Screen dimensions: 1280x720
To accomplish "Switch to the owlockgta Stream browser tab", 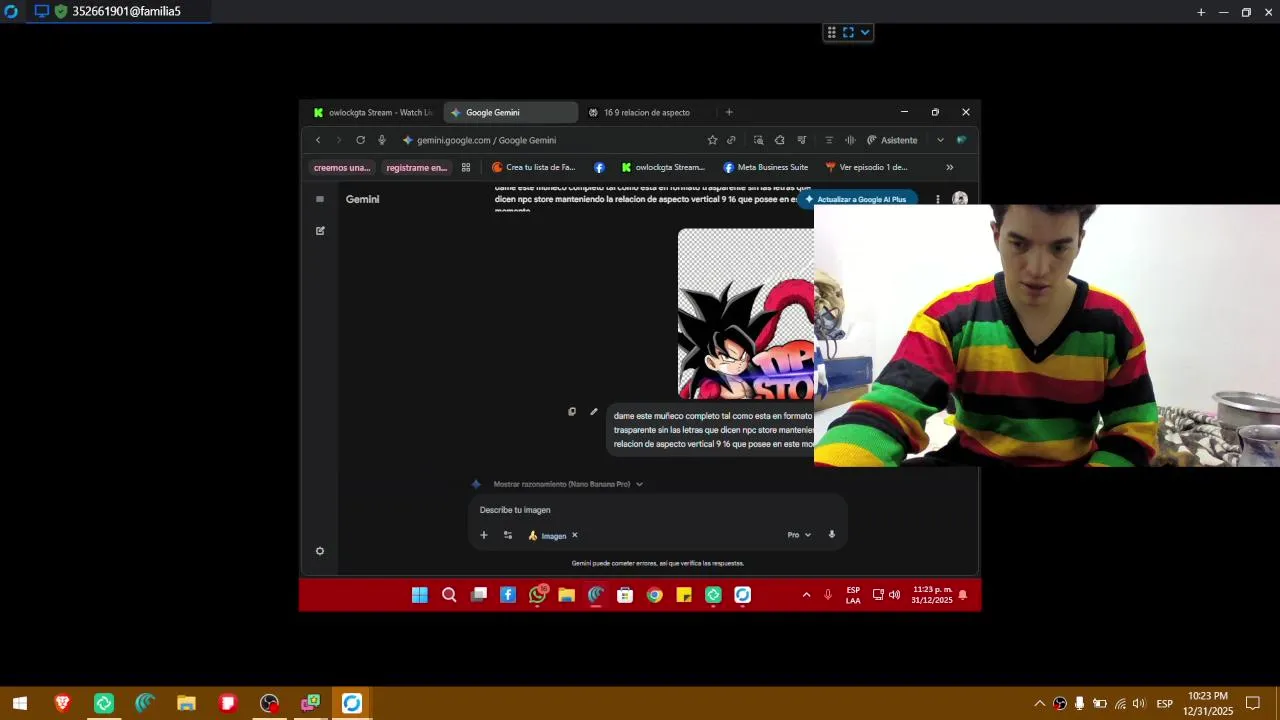I will point(372,112).
